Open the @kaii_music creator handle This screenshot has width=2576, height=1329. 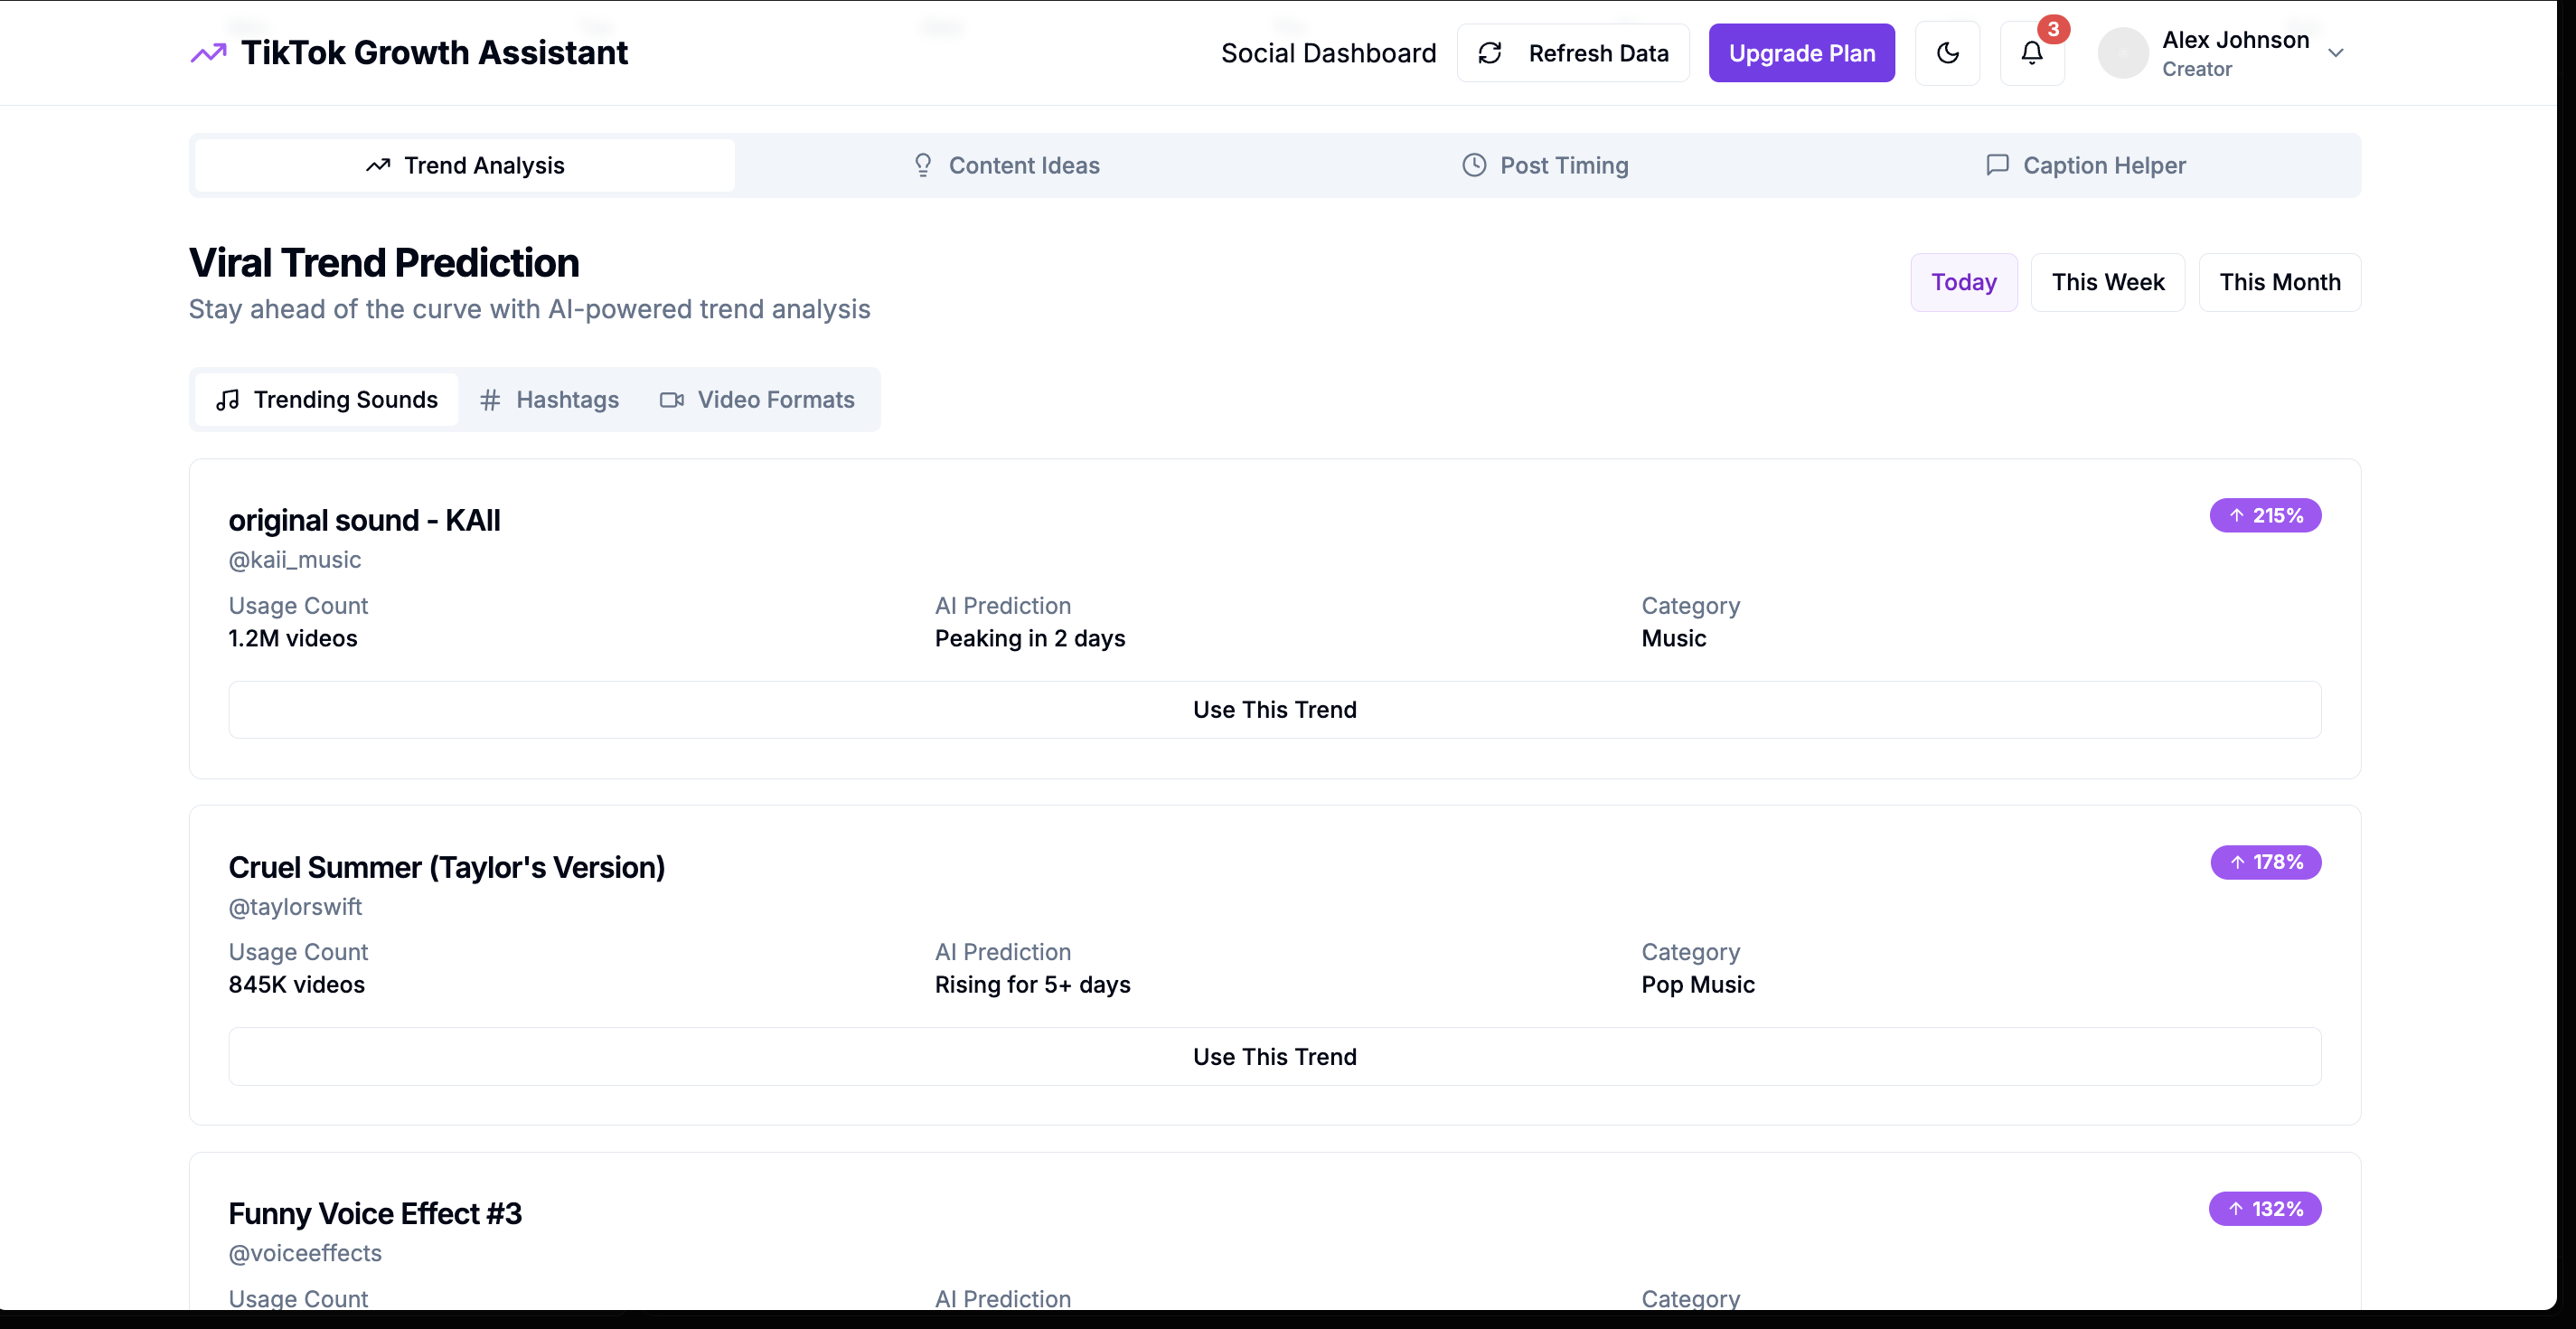pos(295,560)
